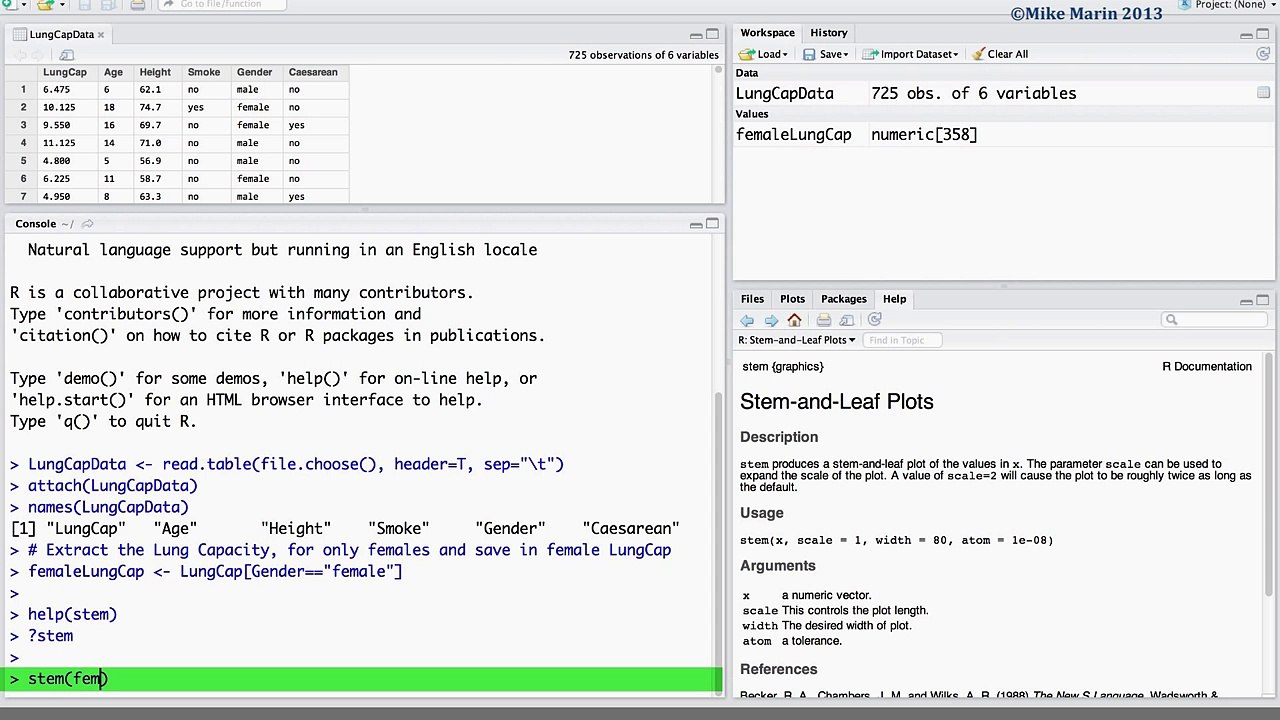Maximize the Console pane
Screen dimensions: 1280x720
(712, 224)
